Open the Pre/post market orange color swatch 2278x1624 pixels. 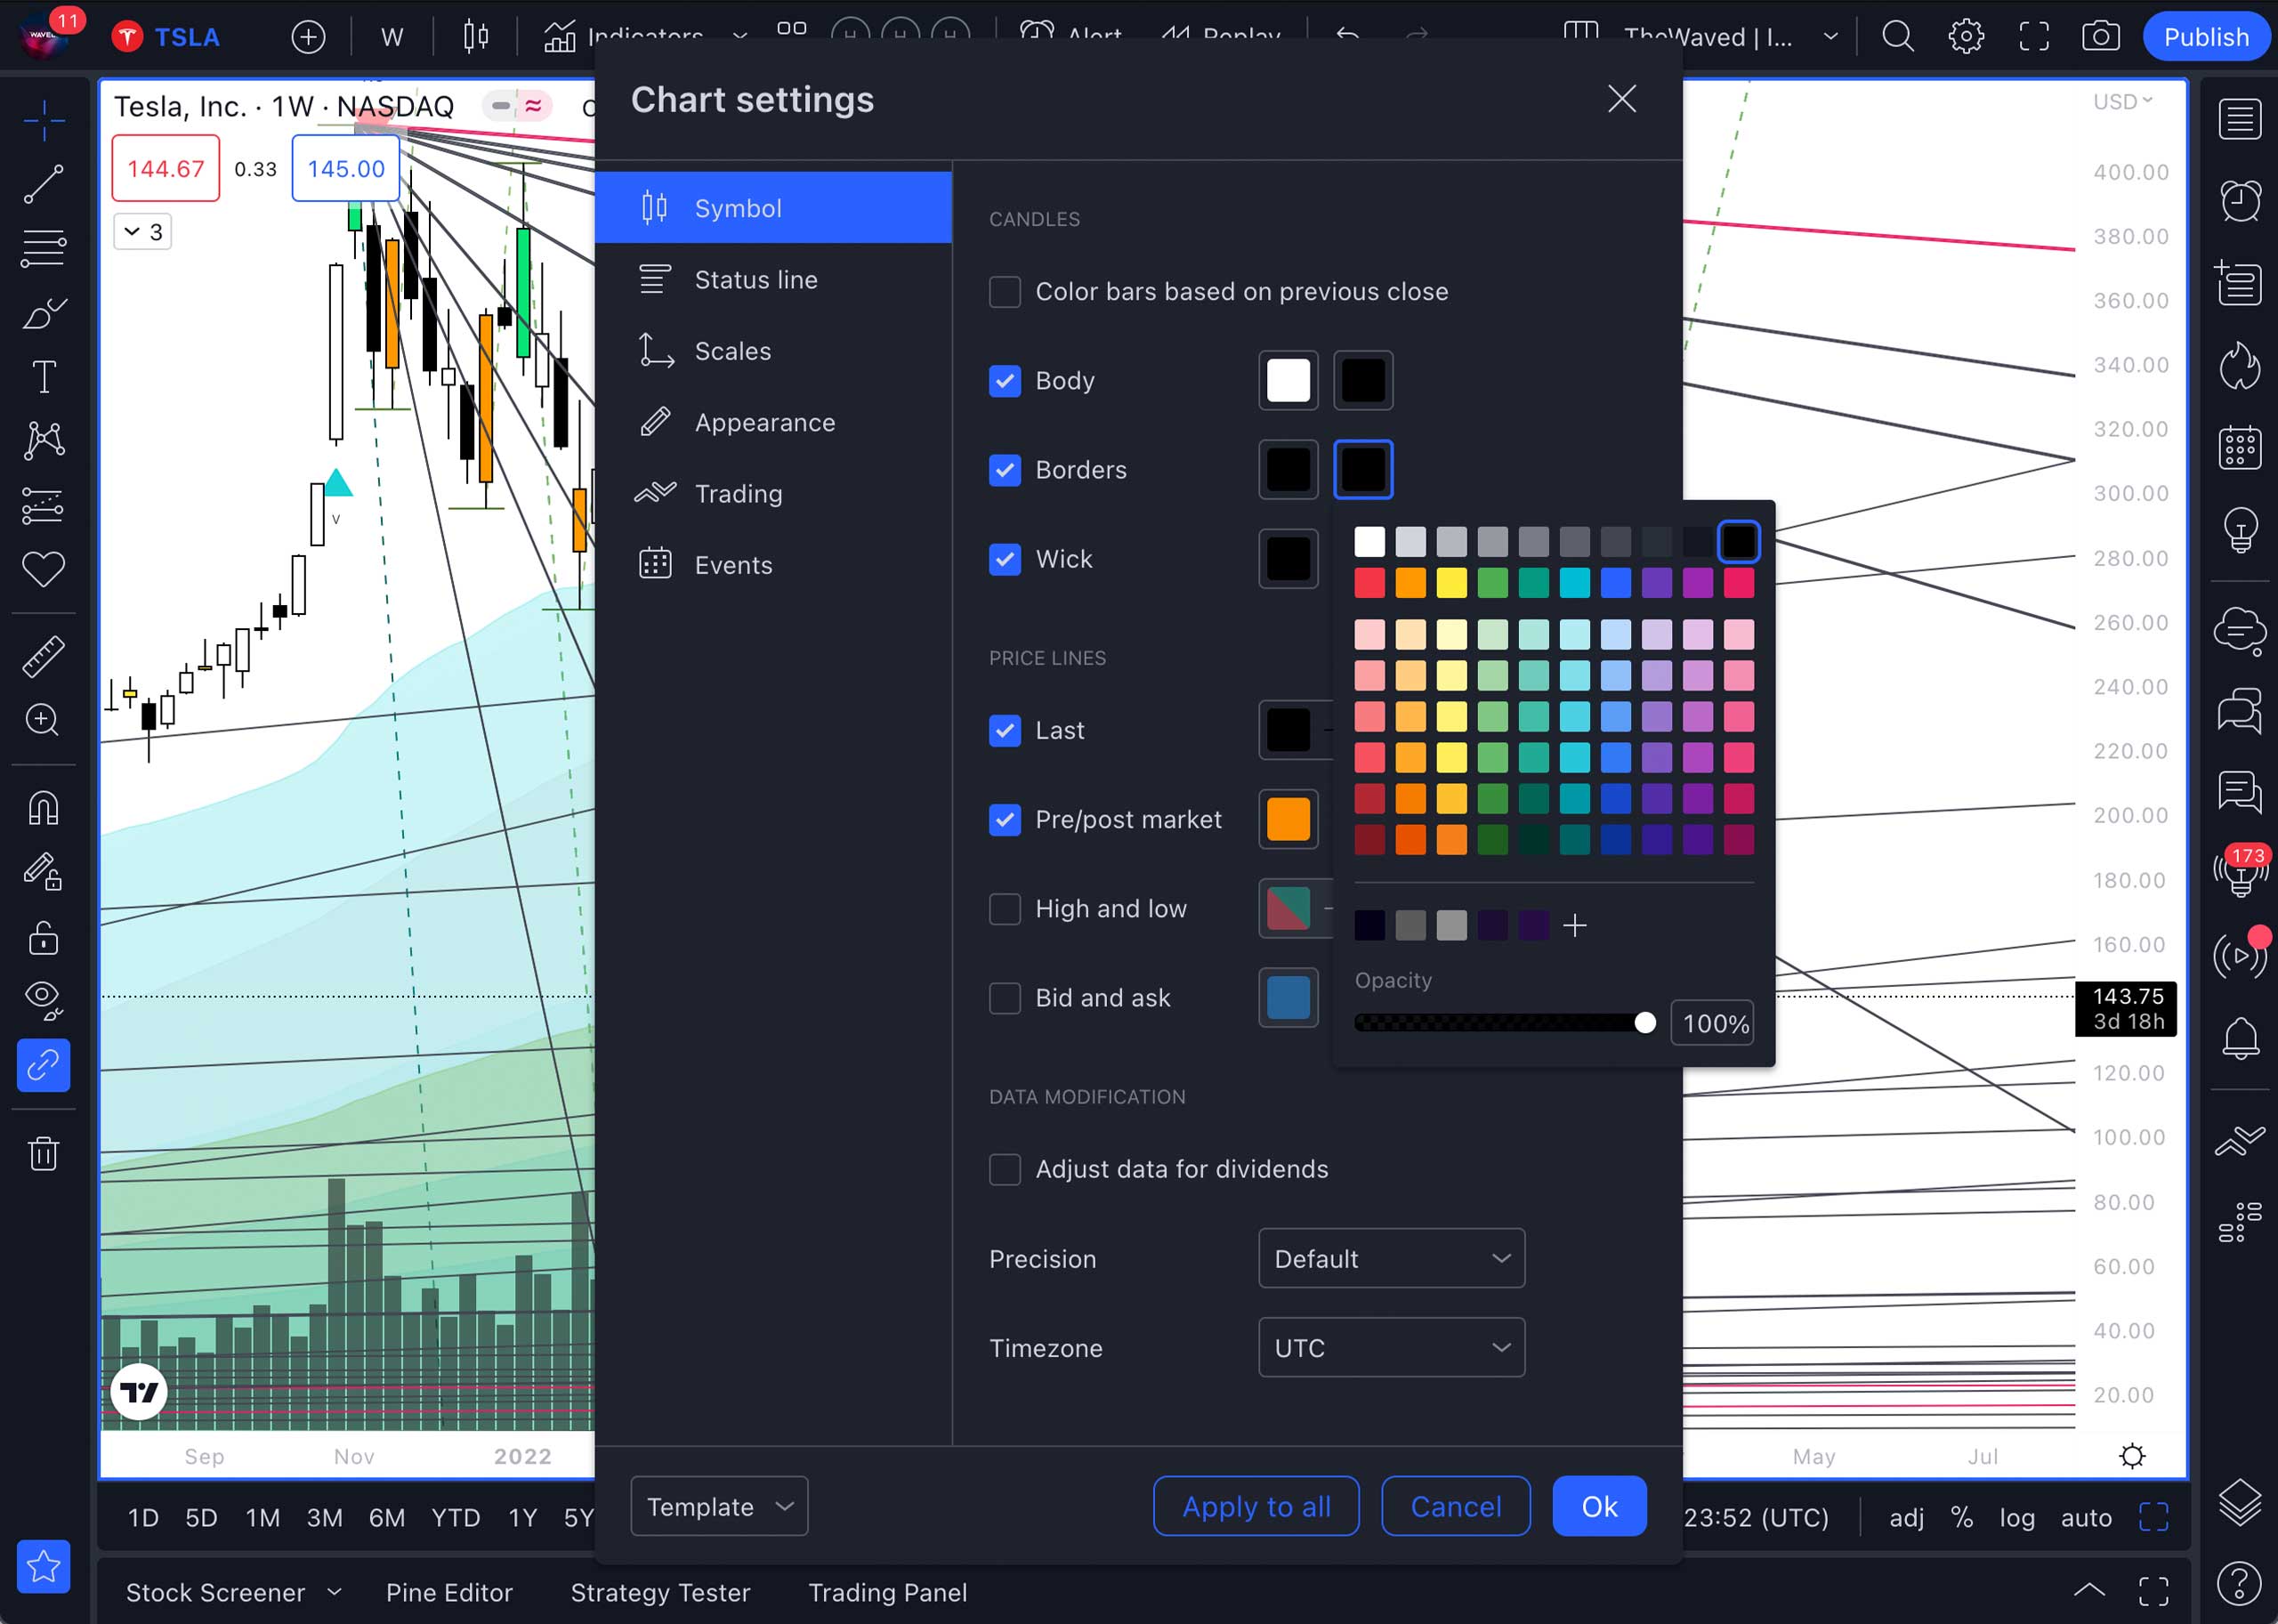(1288, 820)
